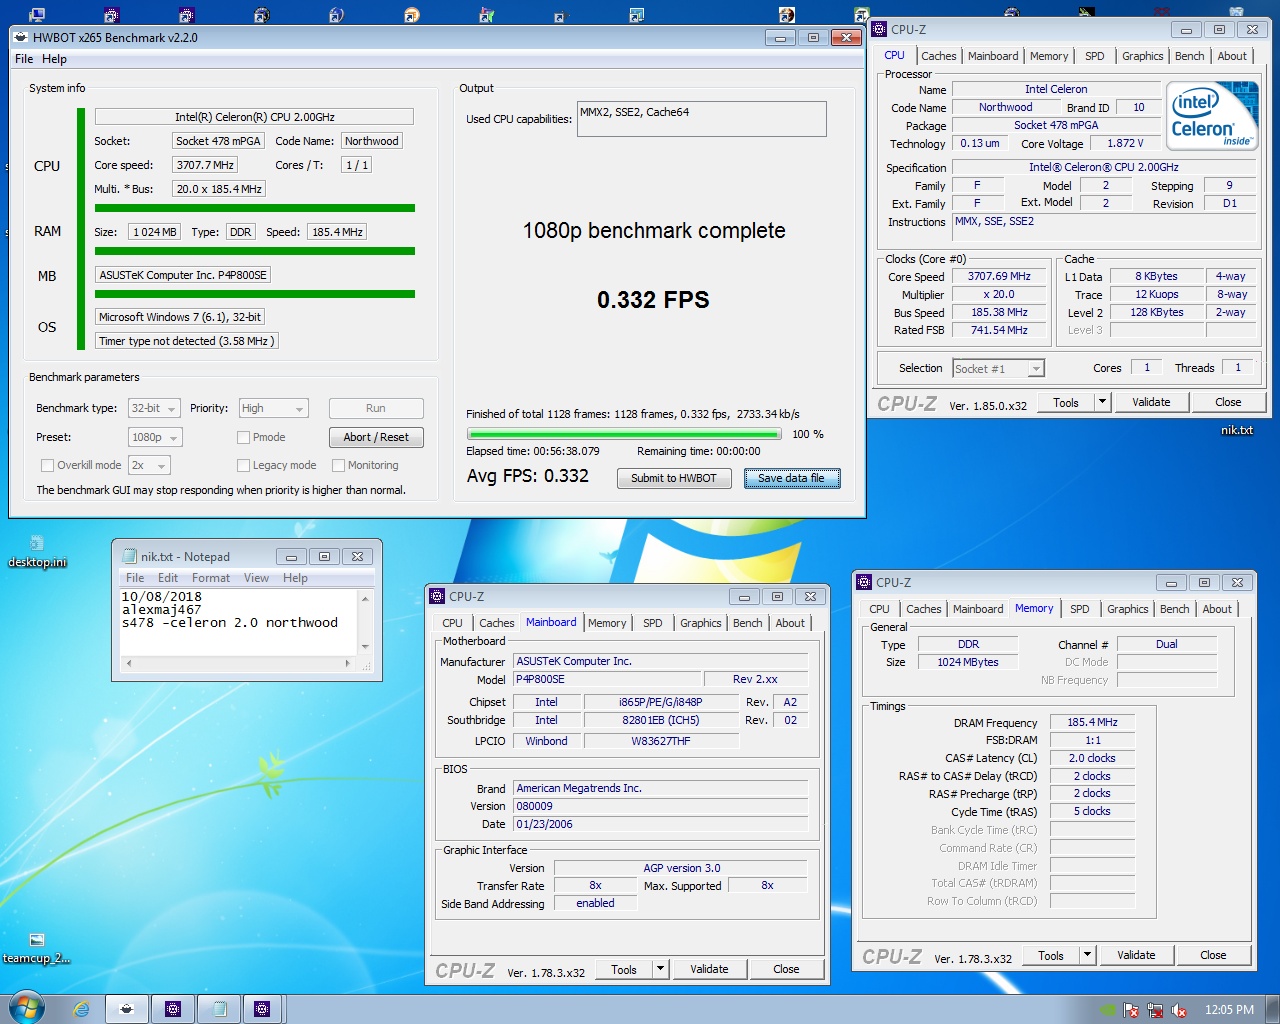Click the Intel Celeron inside logo
The image size is (1280, 1024).
pyautogui.click(x=1212, y=115)
